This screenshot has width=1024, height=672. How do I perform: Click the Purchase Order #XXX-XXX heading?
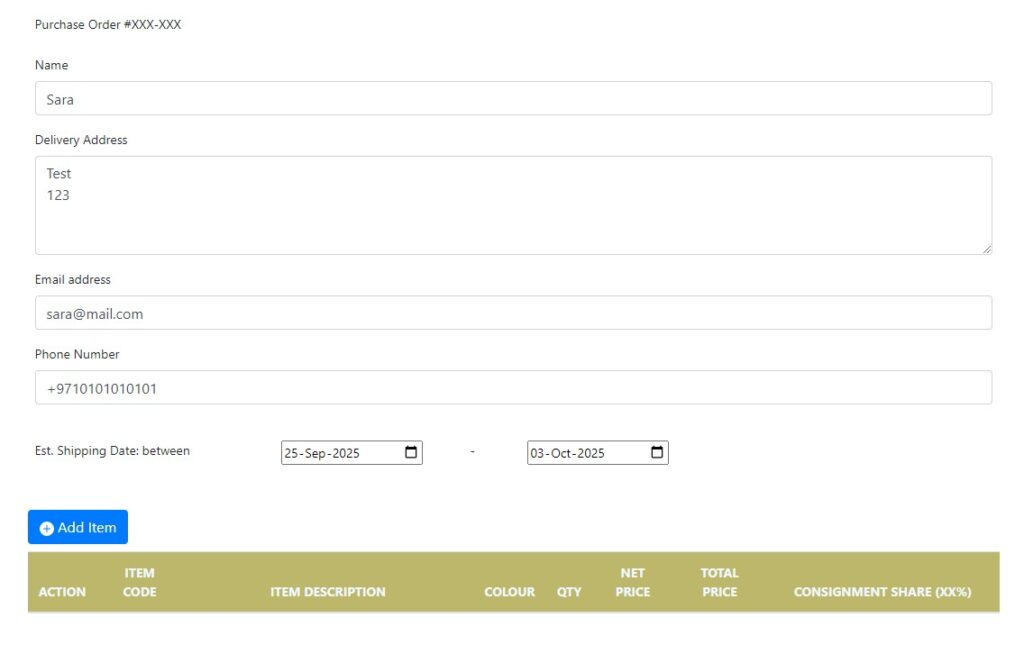pos(108,25)
